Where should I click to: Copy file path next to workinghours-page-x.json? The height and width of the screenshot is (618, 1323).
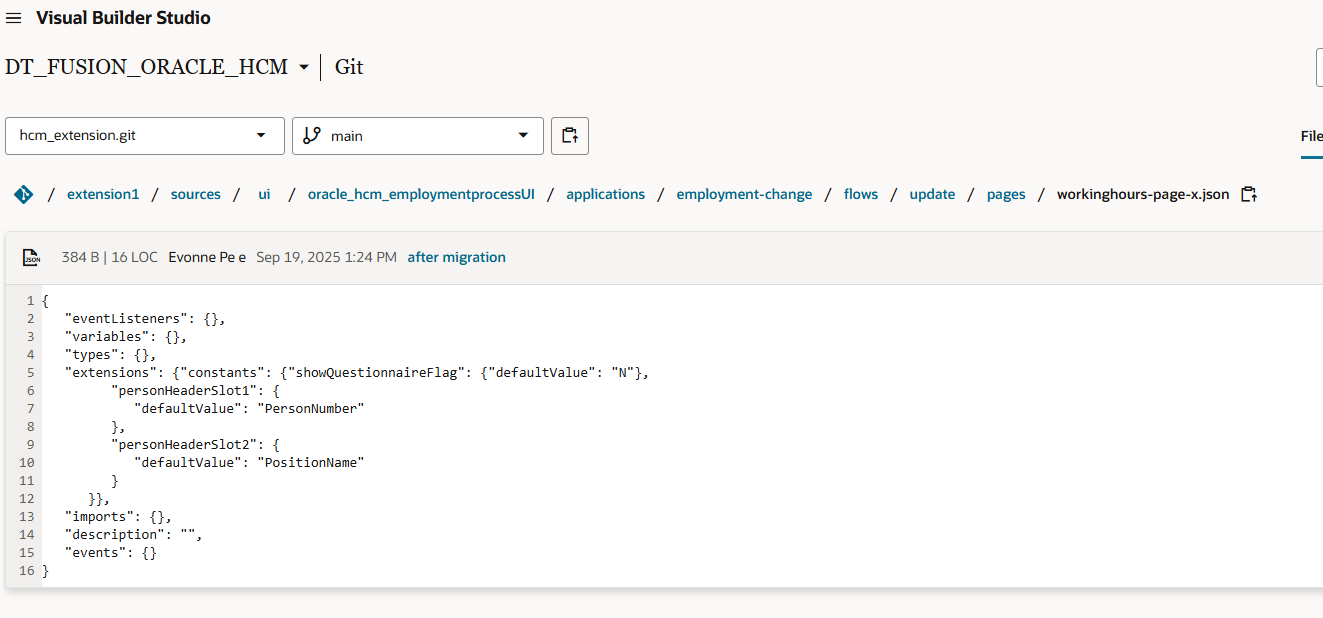(x=1248, y=194)
